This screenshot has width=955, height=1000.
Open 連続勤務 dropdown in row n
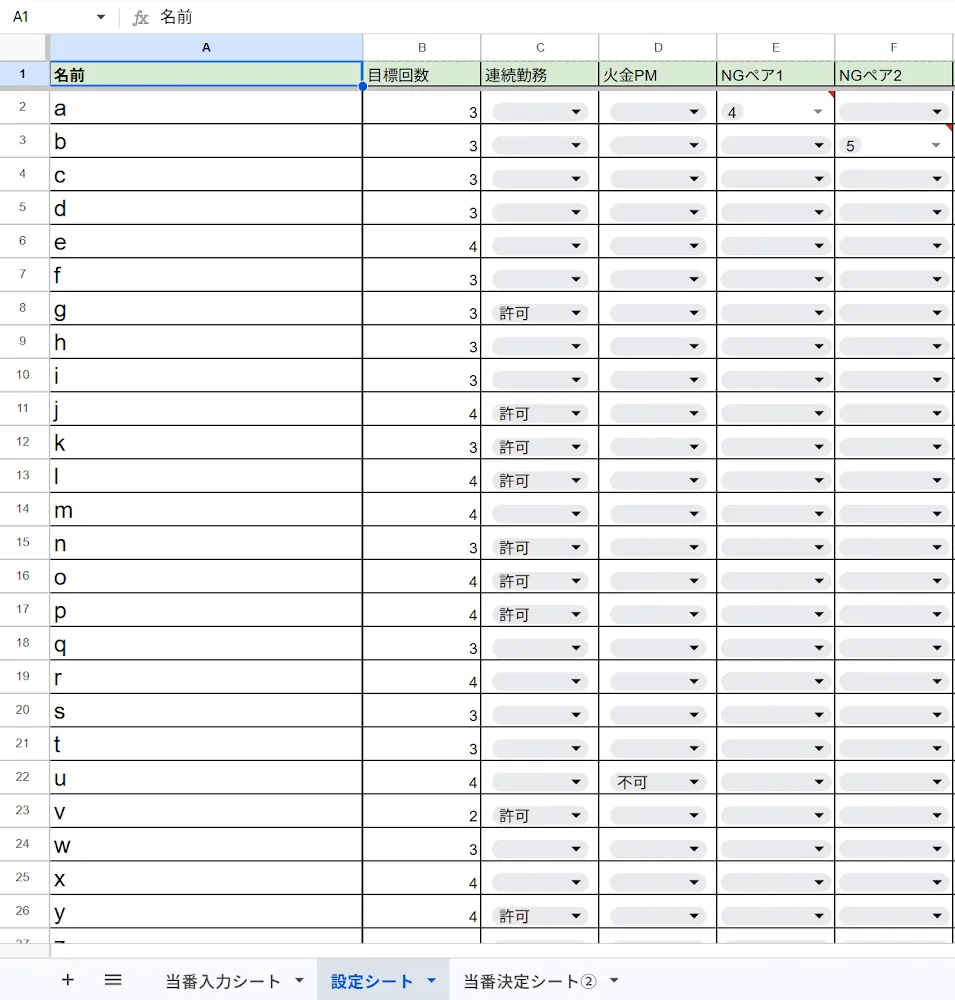[x=540, y=548]
